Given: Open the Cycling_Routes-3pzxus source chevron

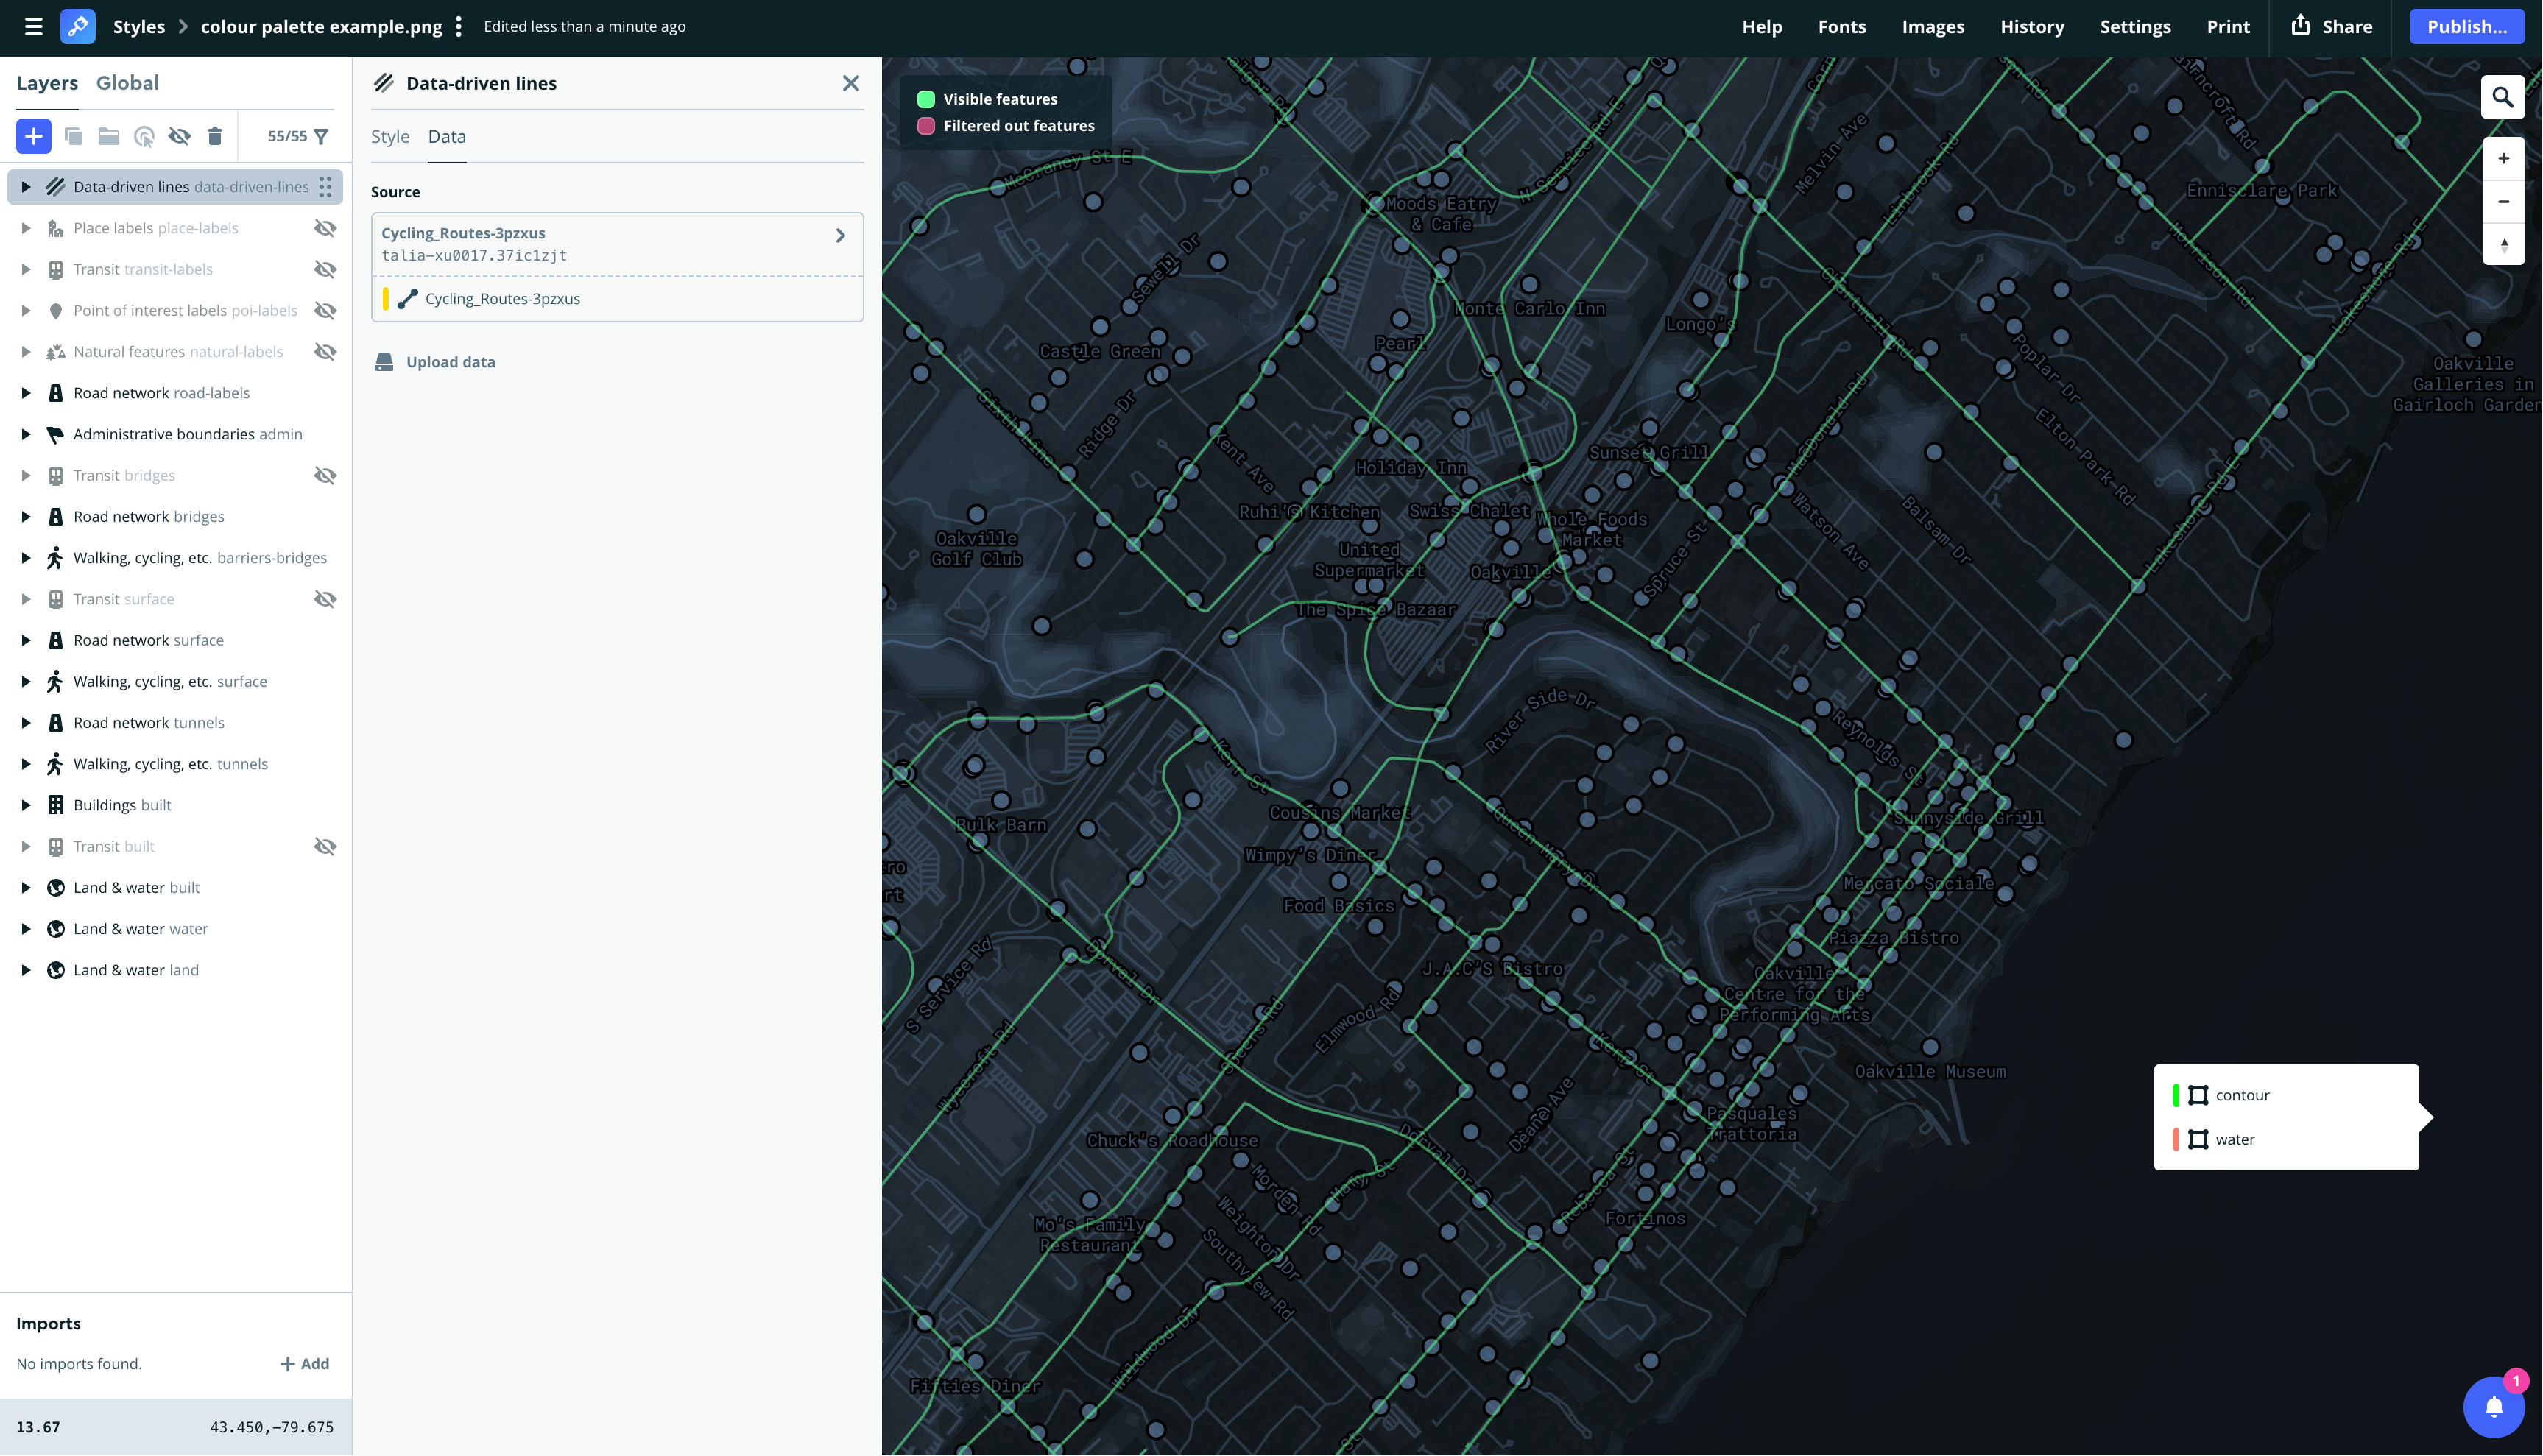Looking at the screenshot, I should tap(840, 236).
